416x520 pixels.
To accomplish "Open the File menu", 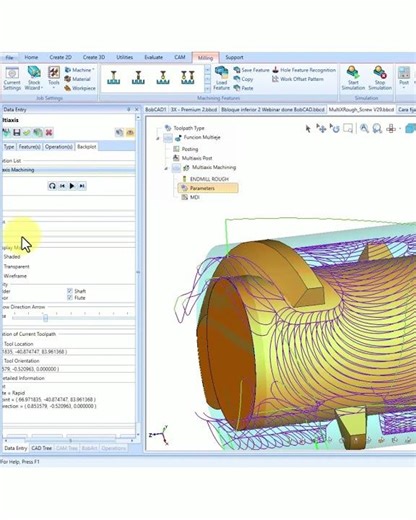I will 9,58.
